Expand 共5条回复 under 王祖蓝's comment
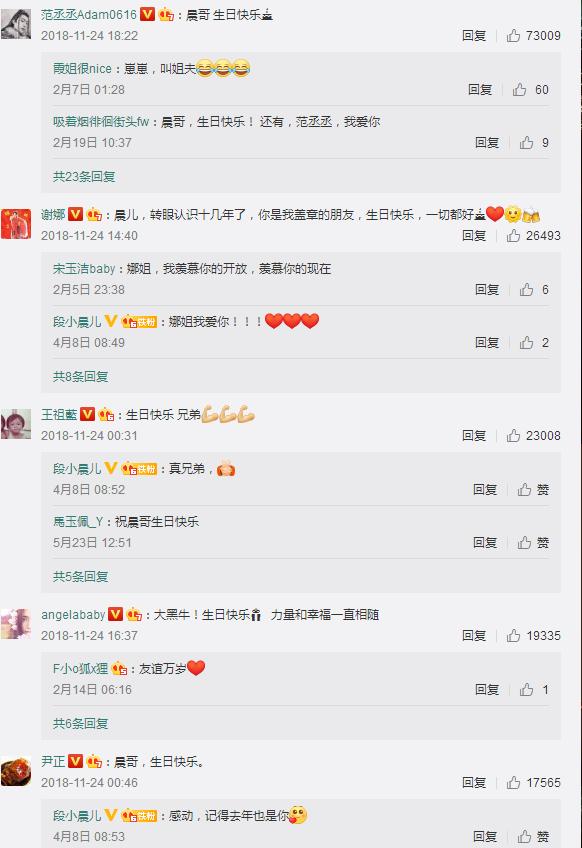Viewport: 582px width, 848px height. coord(81,577)
